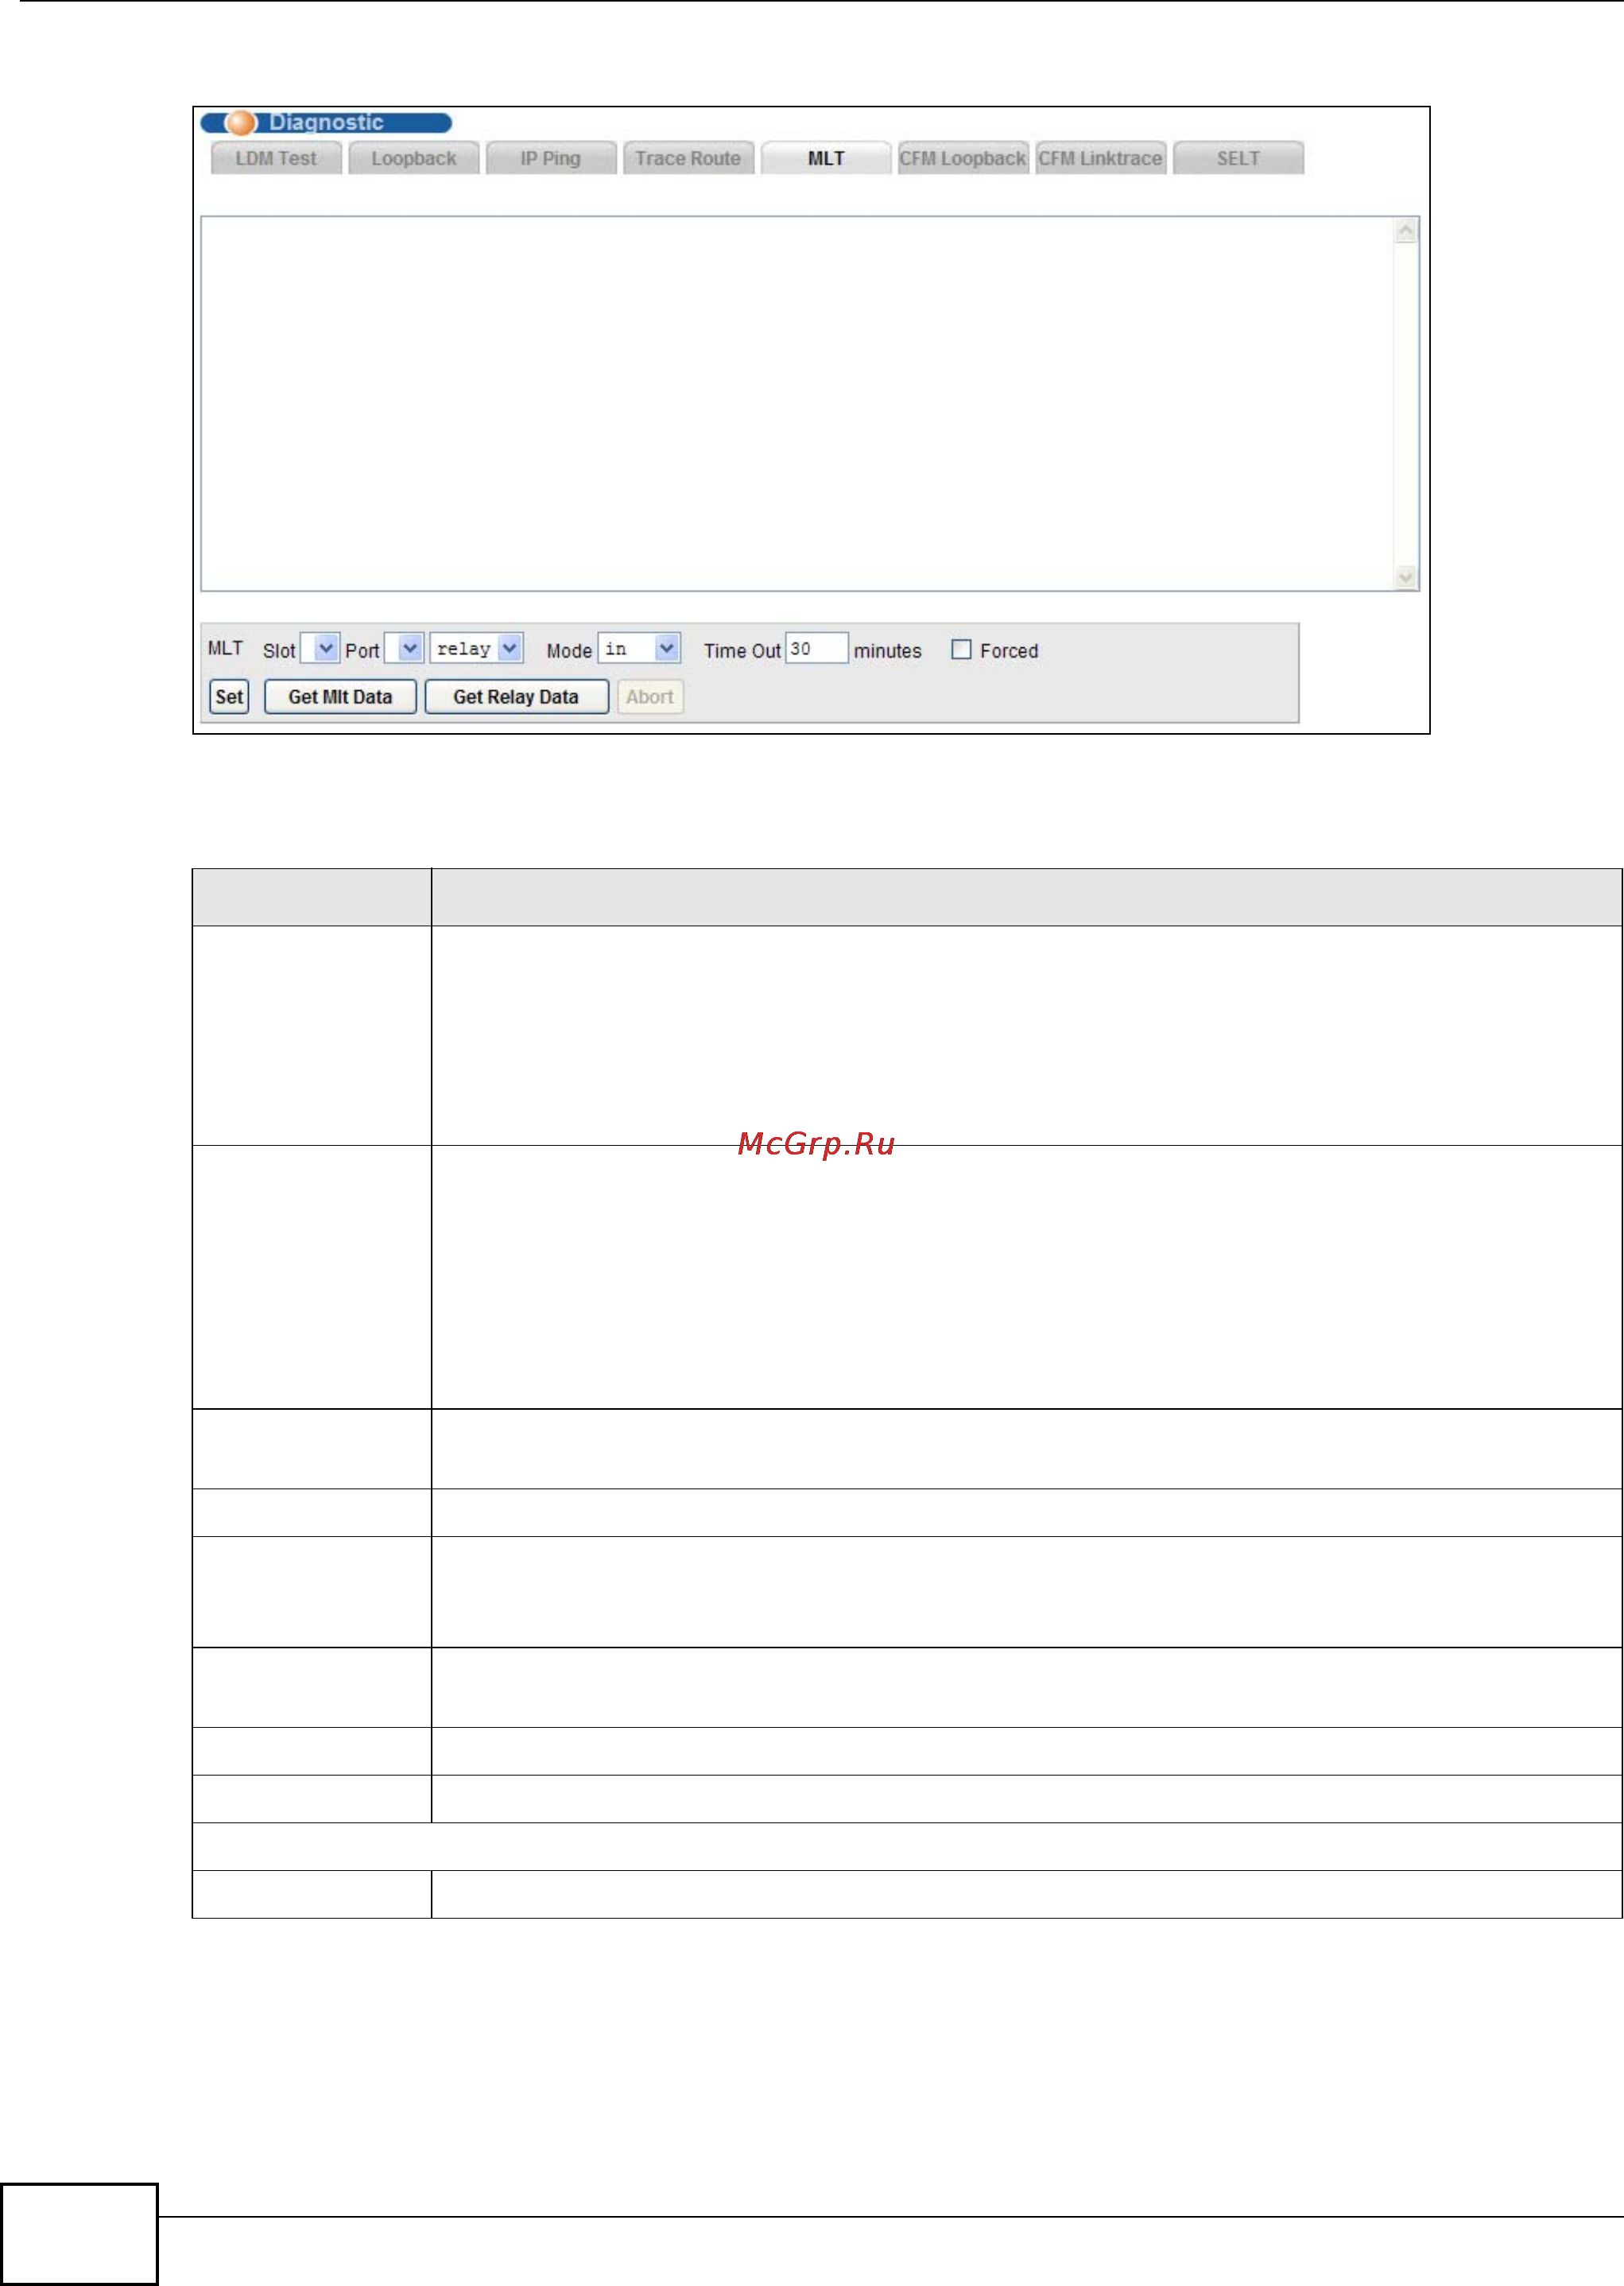Open the Loopback tab
This screenshot has width=1624, height=2286.
tap(414, 159)
